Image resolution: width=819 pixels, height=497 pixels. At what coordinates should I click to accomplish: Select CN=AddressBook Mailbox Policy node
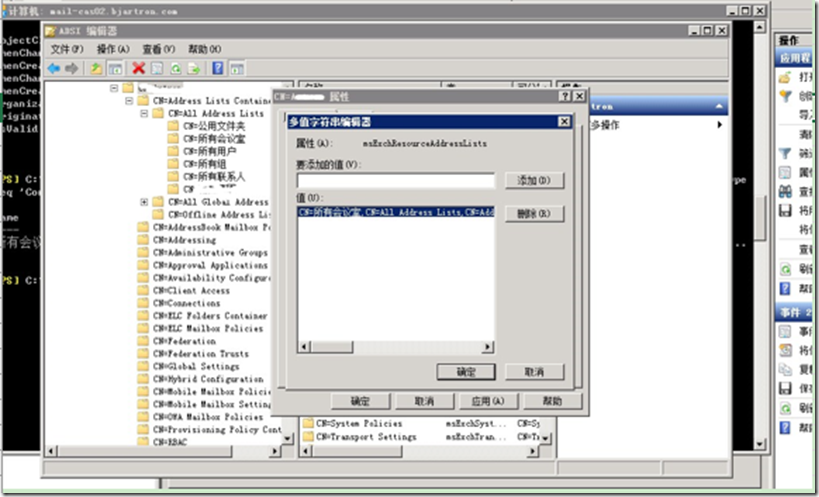point(212,228)
